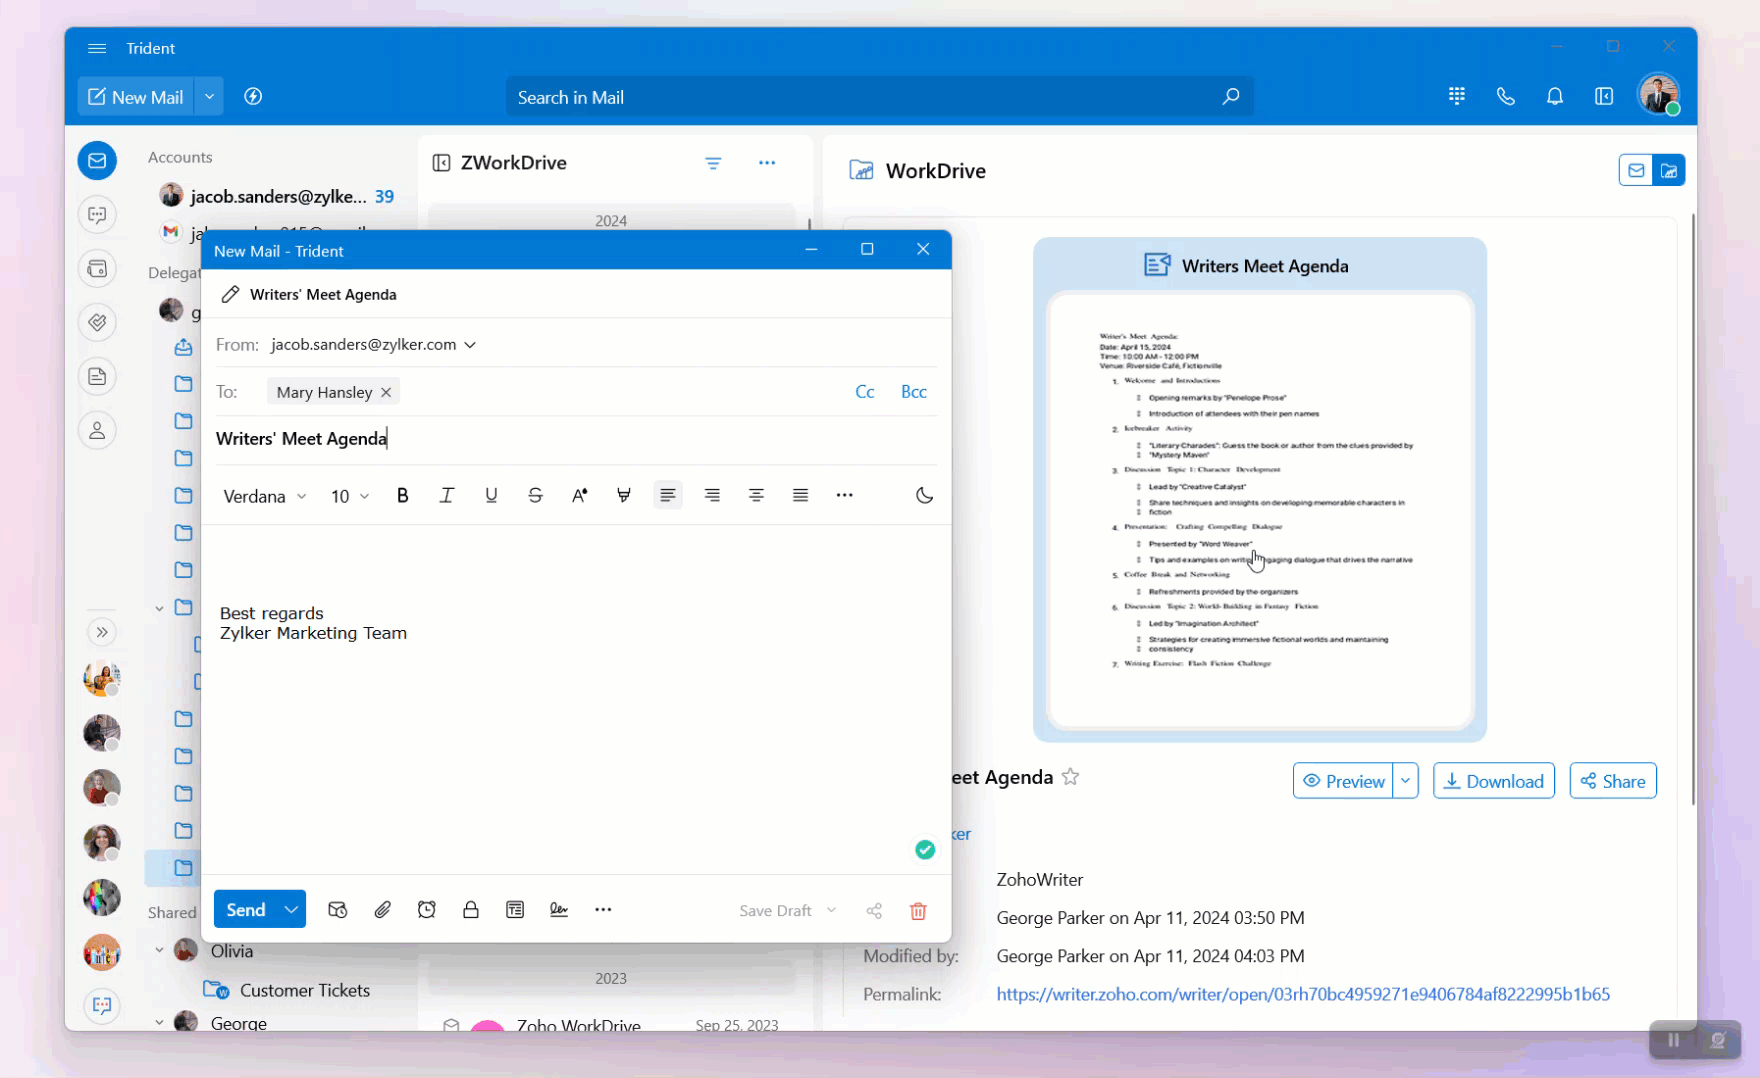Switch to WorkDrive file view toggle

pos(1669,171)
